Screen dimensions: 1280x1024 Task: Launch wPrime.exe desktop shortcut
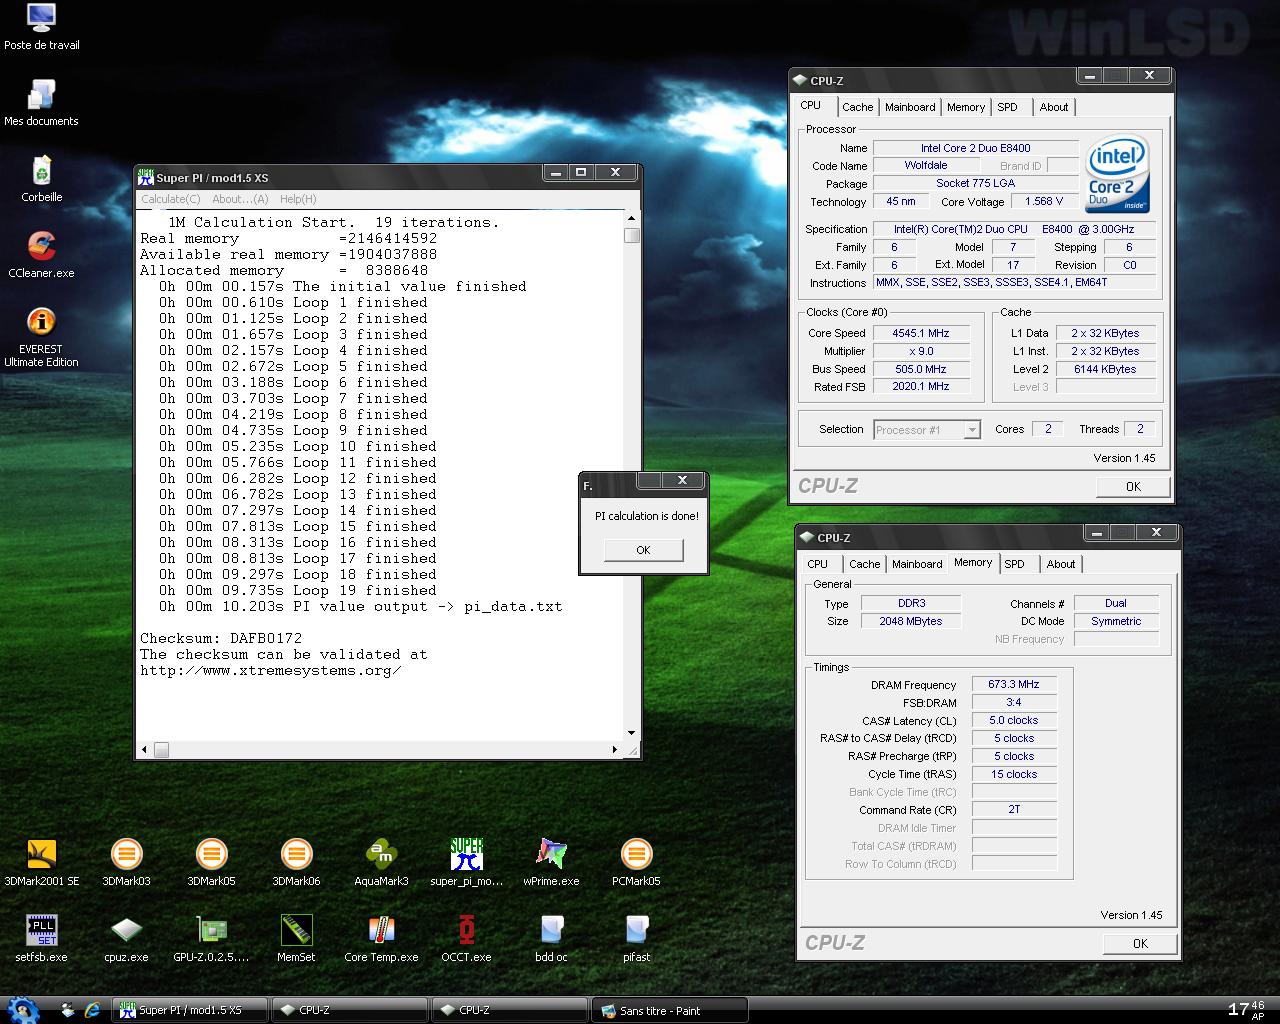point(551,863)
